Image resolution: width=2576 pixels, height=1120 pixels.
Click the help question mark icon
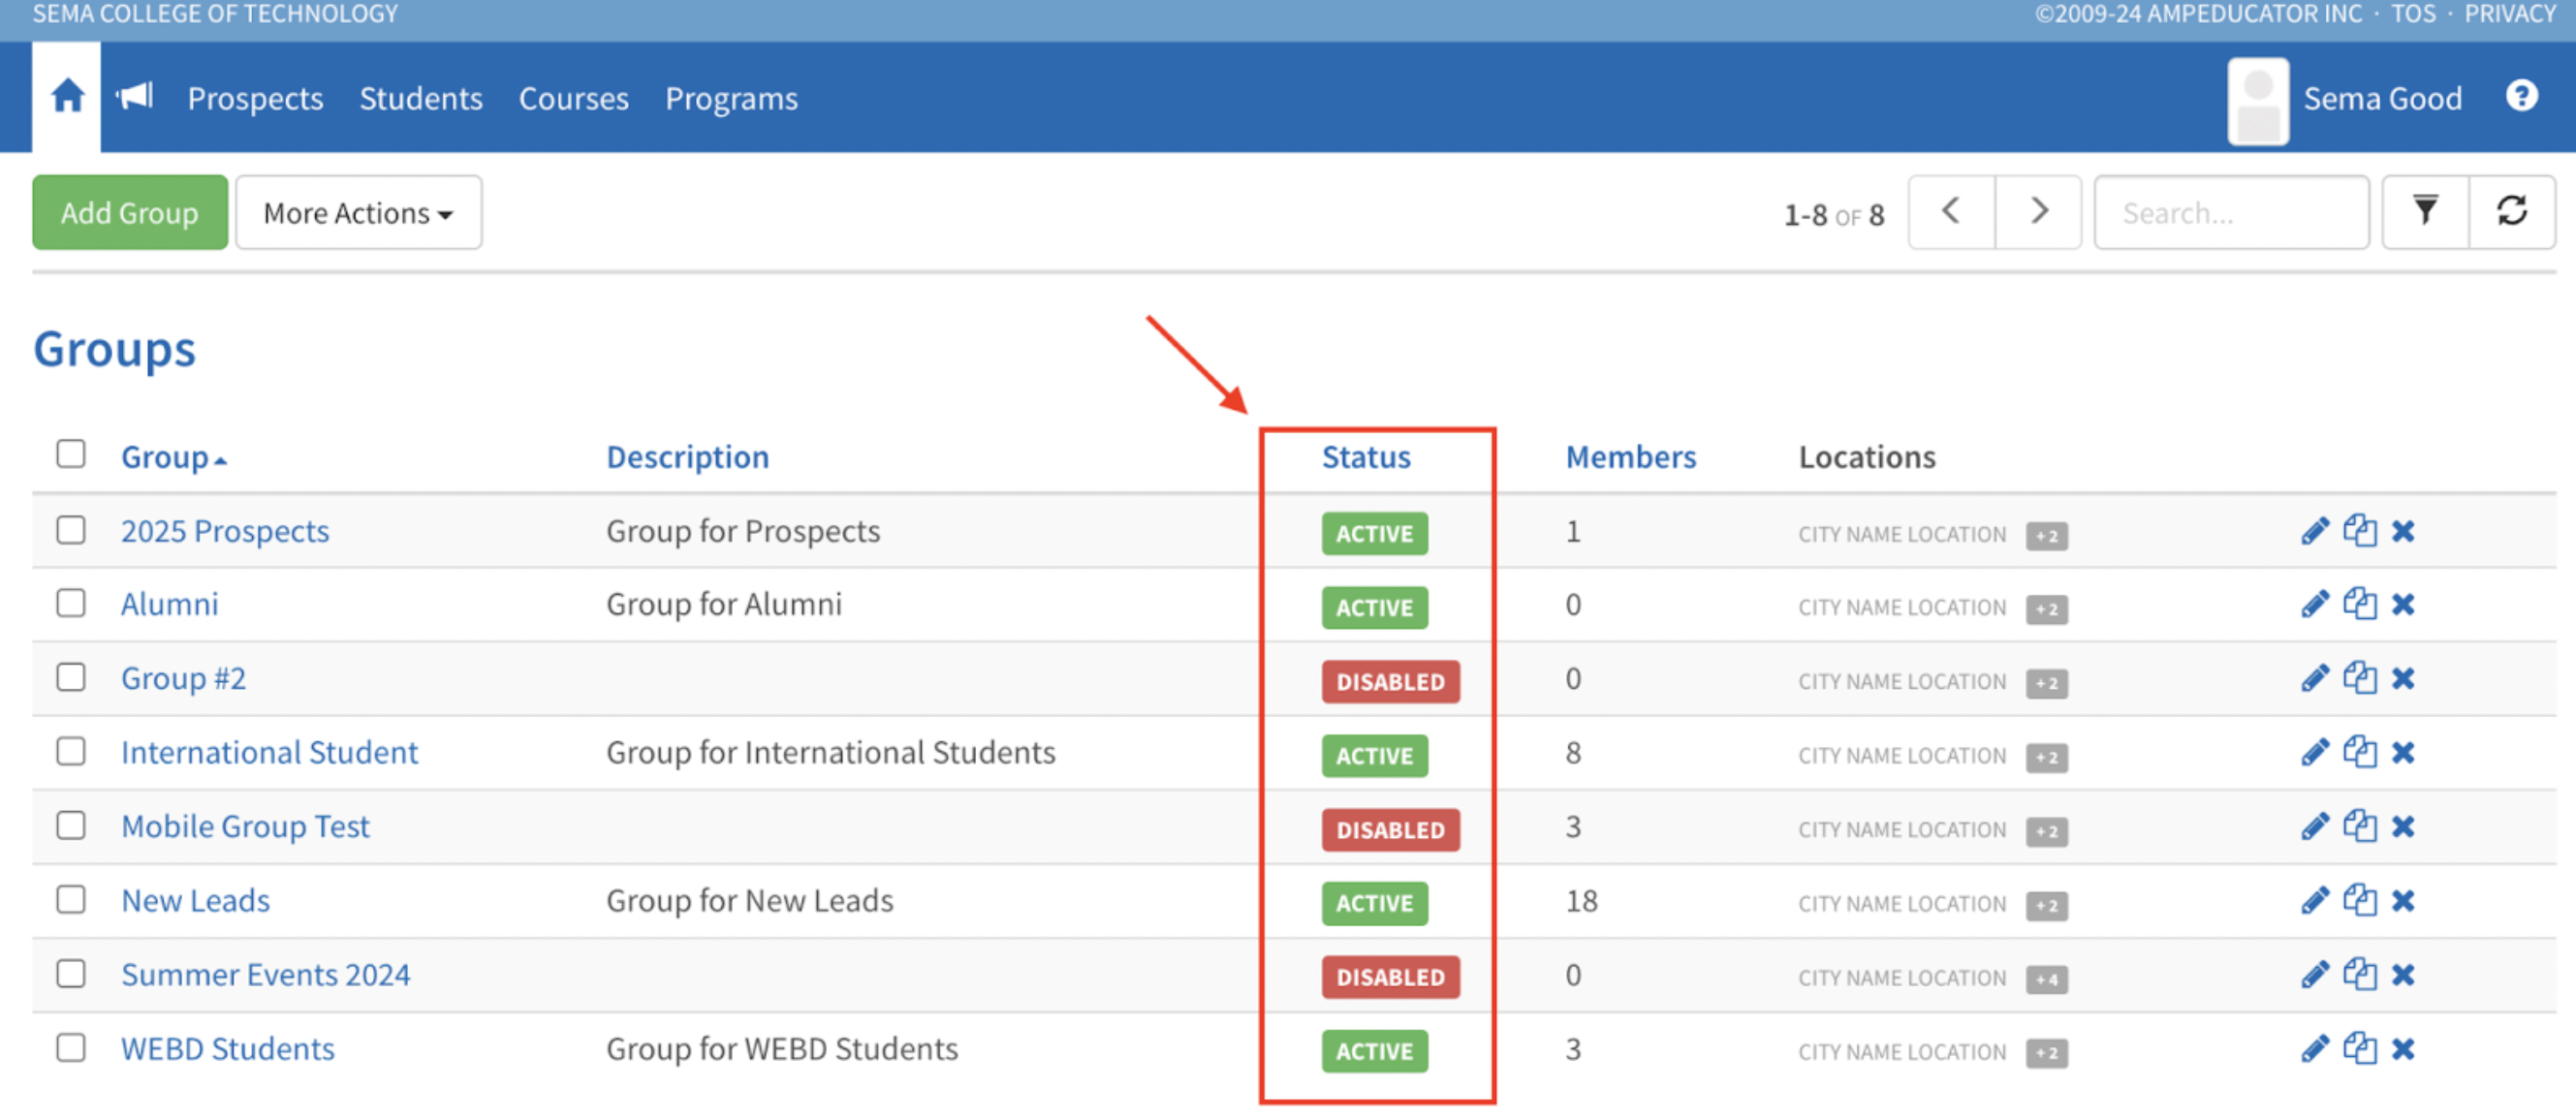coord(2521,96)
